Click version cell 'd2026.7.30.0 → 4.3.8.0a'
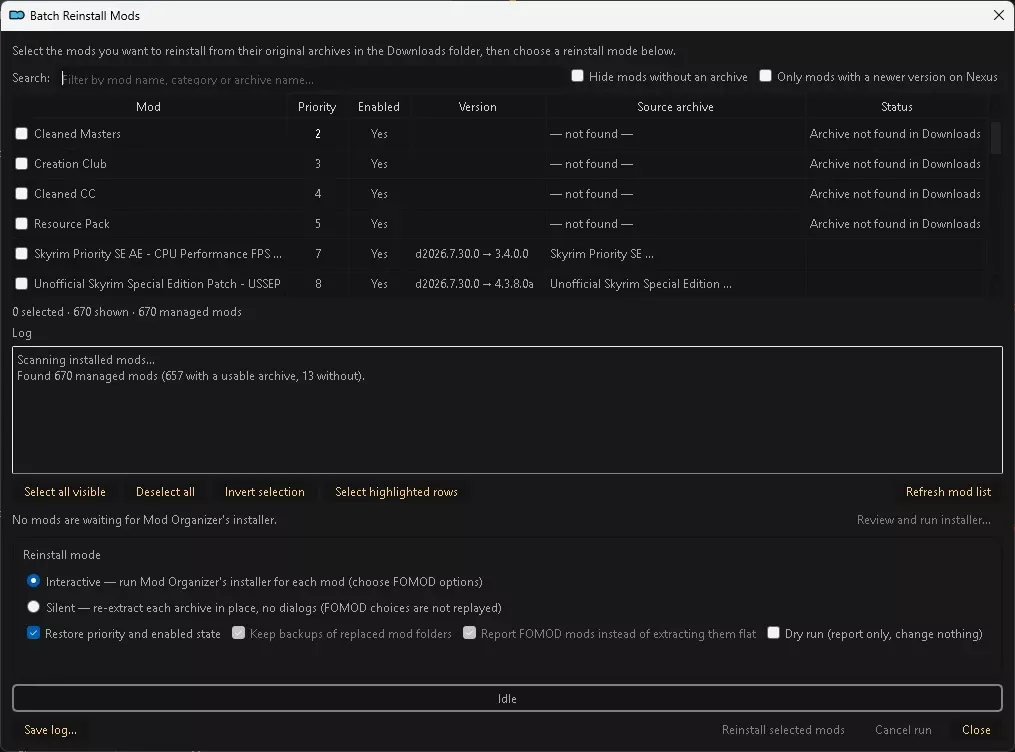Image resolution: width=1015 pixels, height=752 pixels. [474, 283]
